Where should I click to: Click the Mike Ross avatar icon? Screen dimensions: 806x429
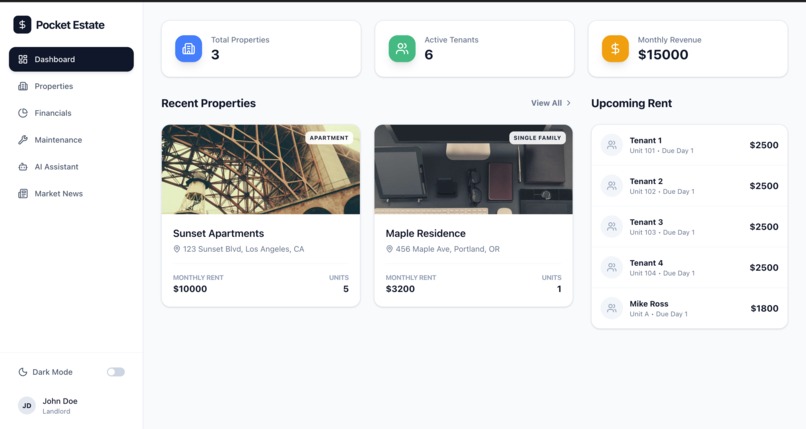(x=612, y=308)
